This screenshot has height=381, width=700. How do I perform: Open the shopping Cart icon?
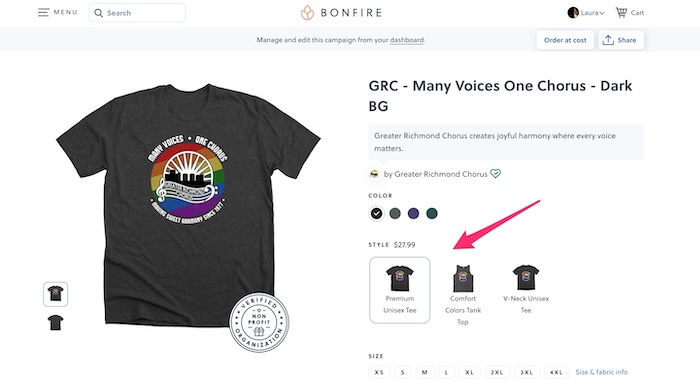[621, 13]
